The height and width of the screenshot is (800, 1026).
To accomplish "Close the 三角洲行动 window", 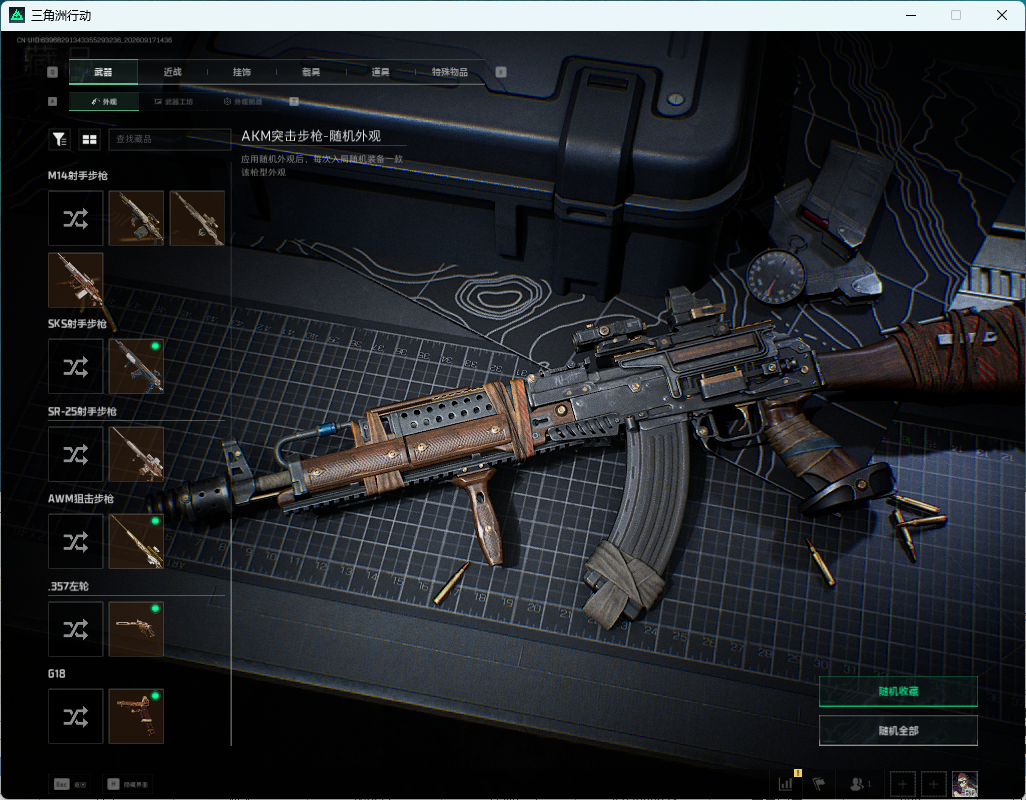I will click(x=1002, y=15).
